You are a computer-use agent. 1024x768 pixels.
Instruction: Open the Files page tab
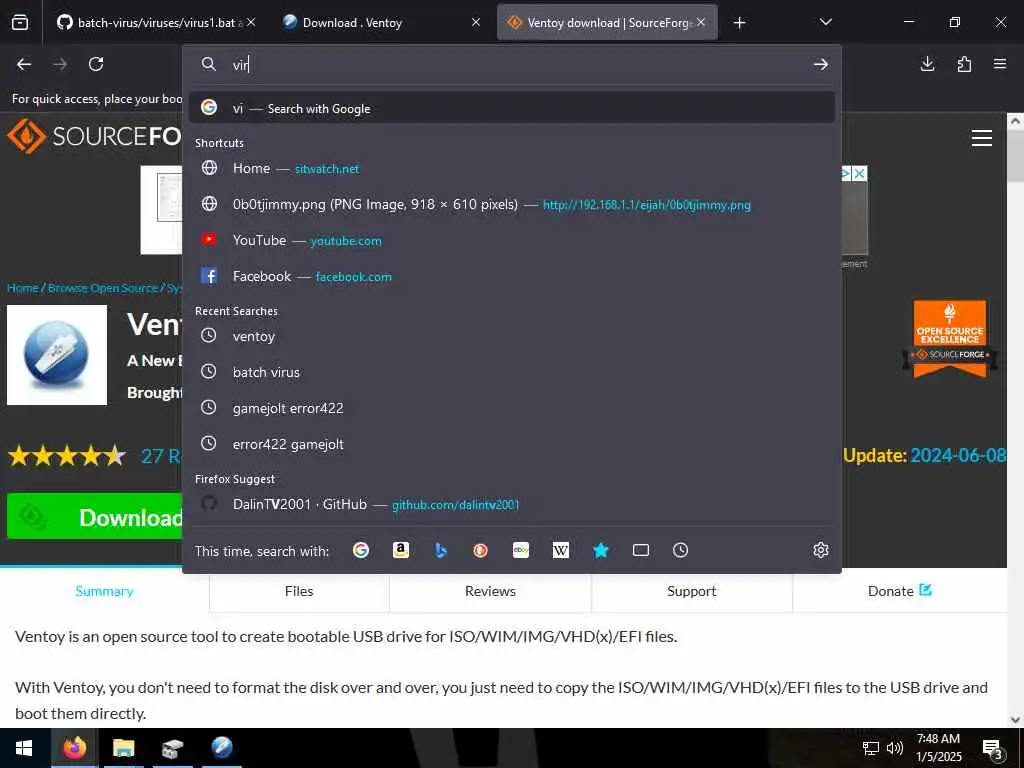point(299,591)
